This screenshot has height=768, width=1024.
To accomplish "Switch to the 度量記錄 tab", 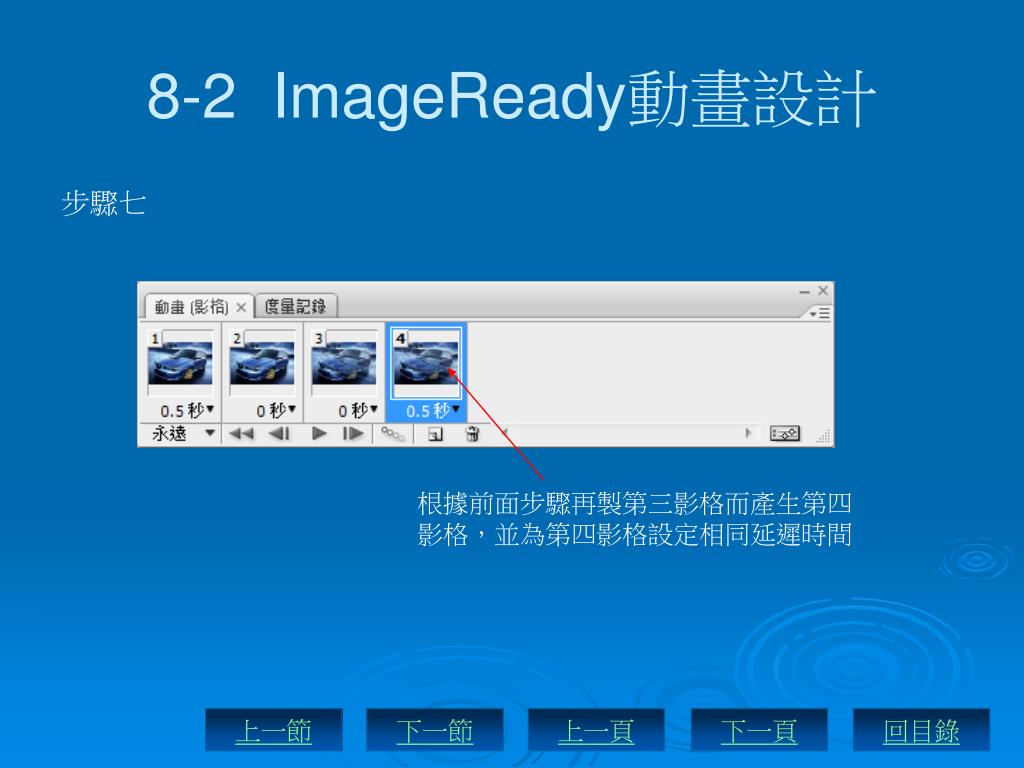I will tap(295, 306).
